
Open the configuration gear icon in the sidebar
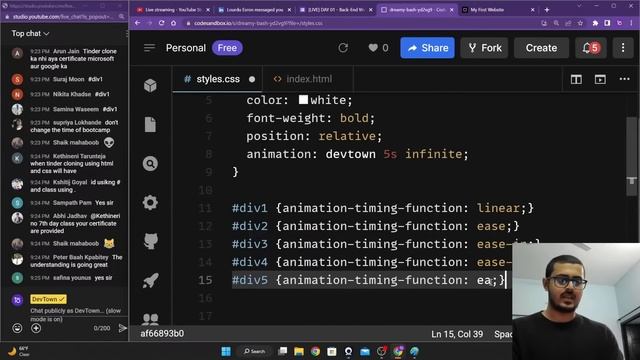[x=150, y=202]
